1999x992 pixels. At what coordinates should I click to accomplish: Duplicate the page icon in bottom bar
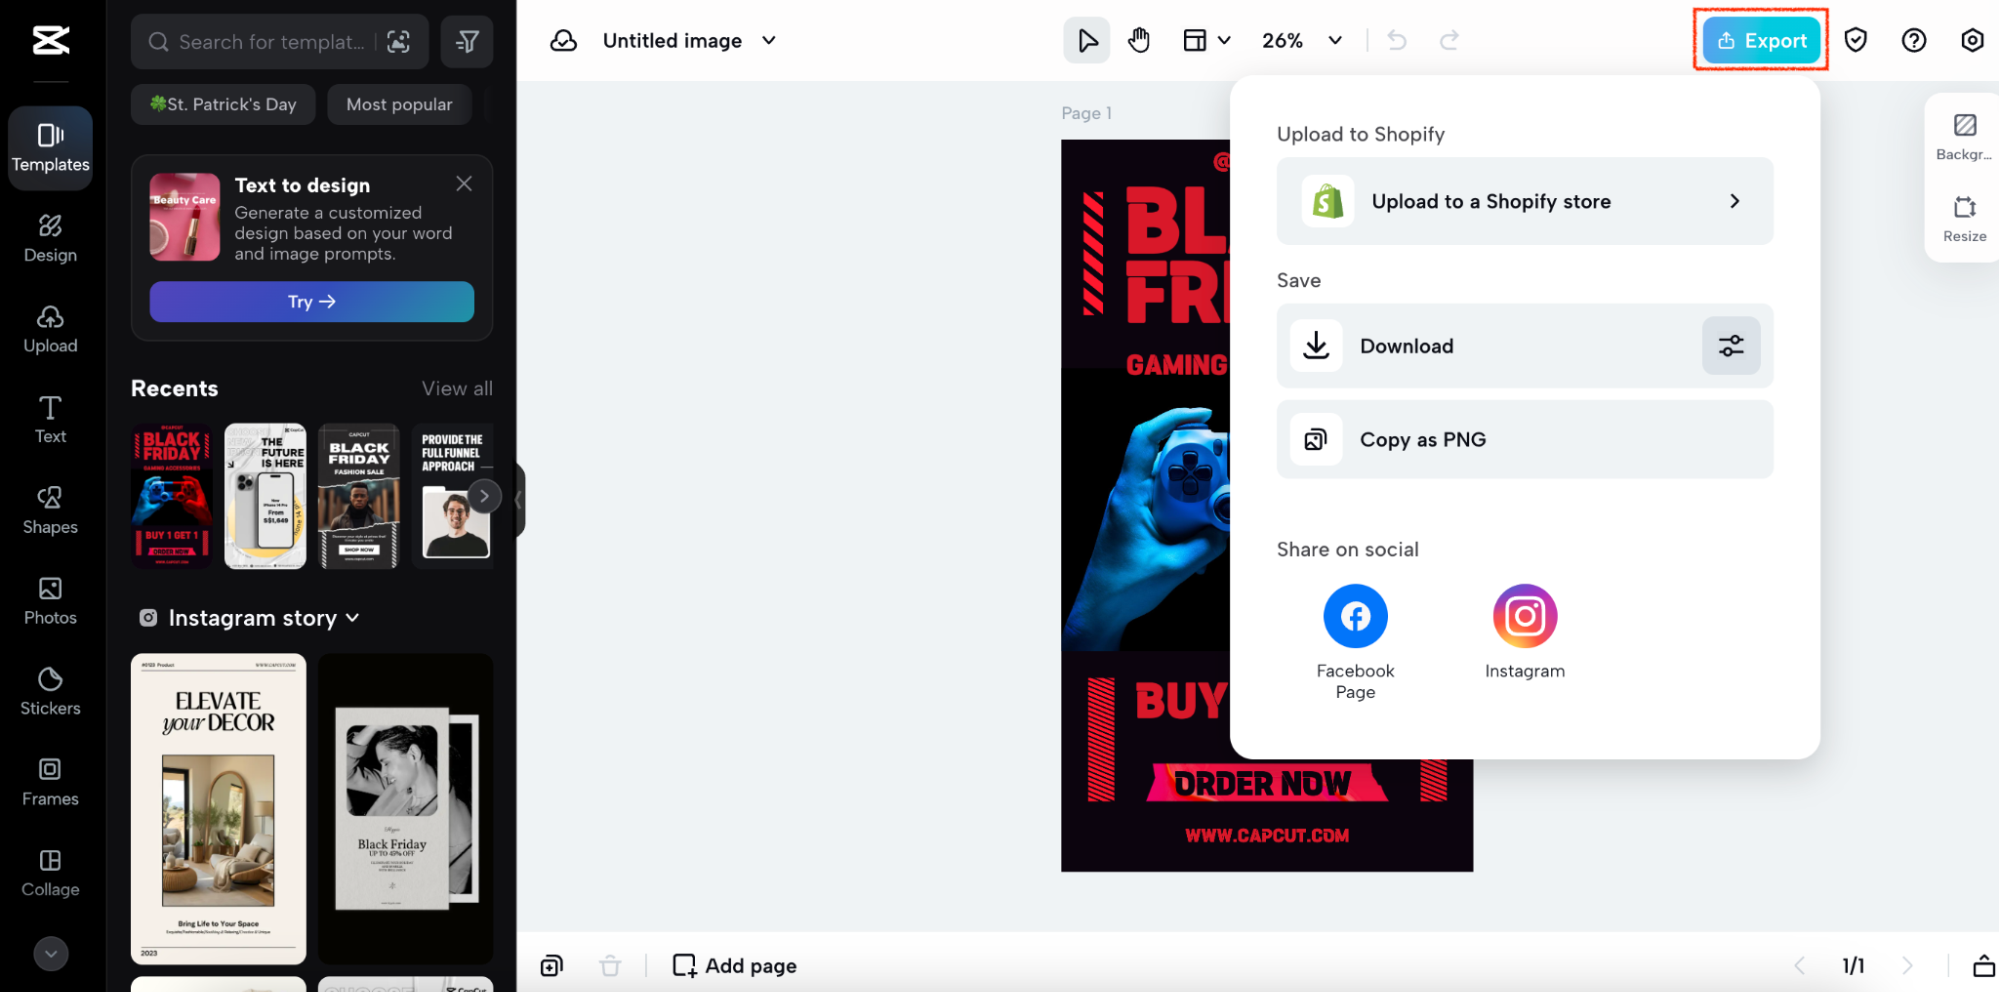(x=551, y=966)
